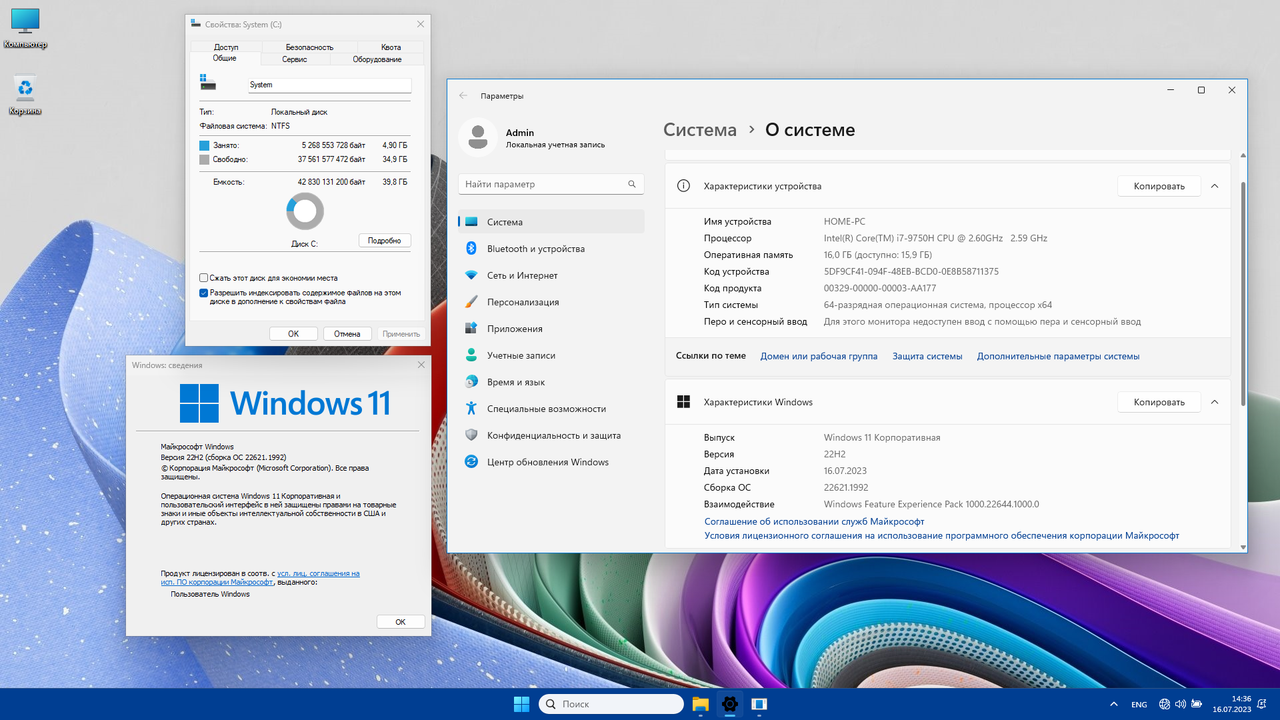Click the Приложения apps icon
Viewport: 1280px width, 720px height.
click(471, 329)
